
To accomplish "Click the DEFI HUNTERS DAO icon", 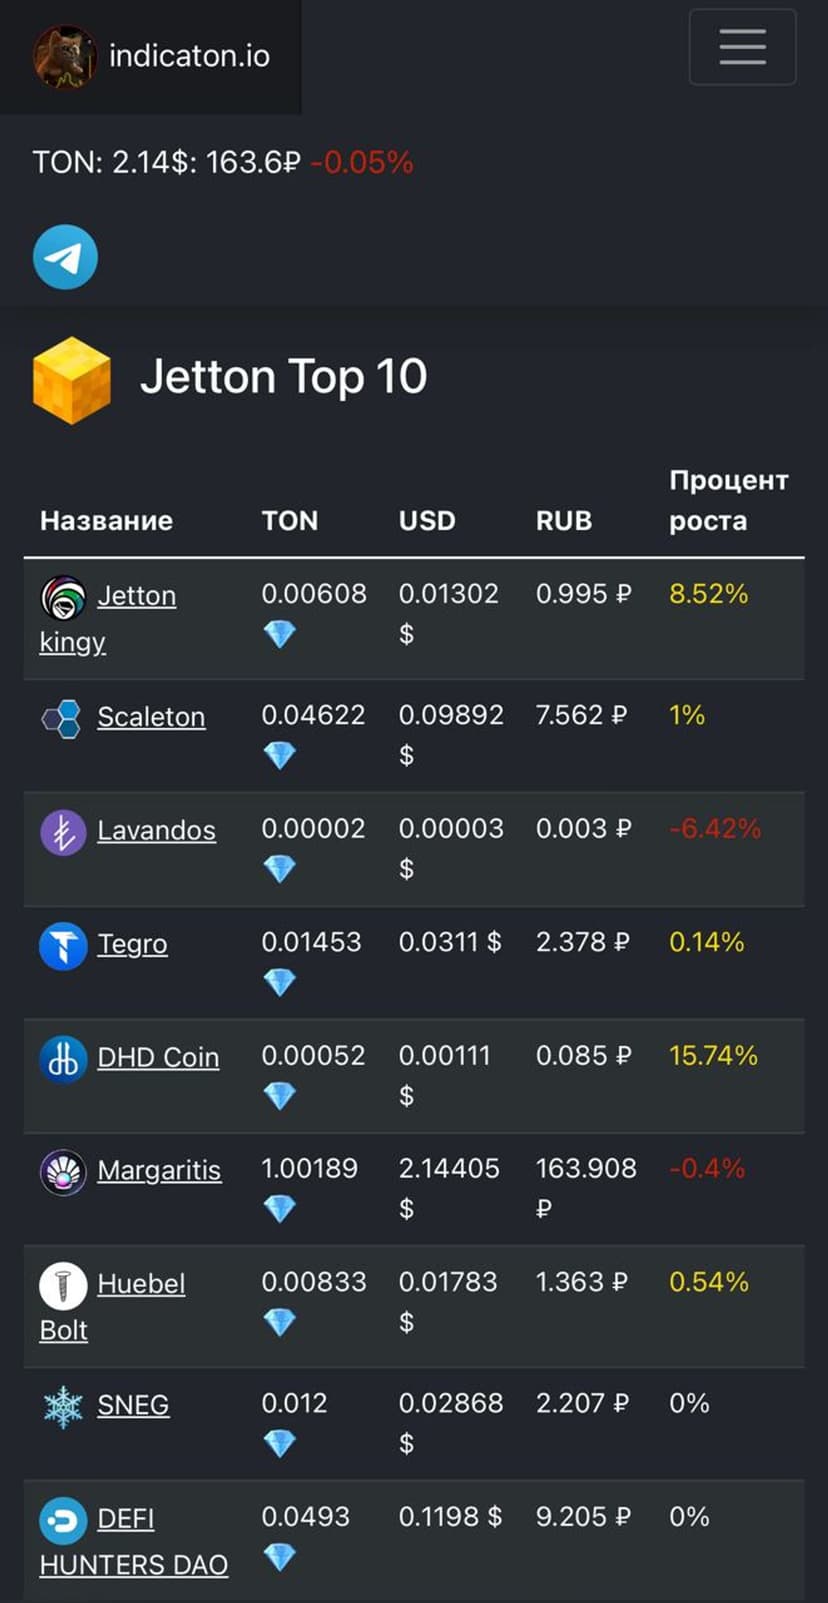I will 63,1520.
